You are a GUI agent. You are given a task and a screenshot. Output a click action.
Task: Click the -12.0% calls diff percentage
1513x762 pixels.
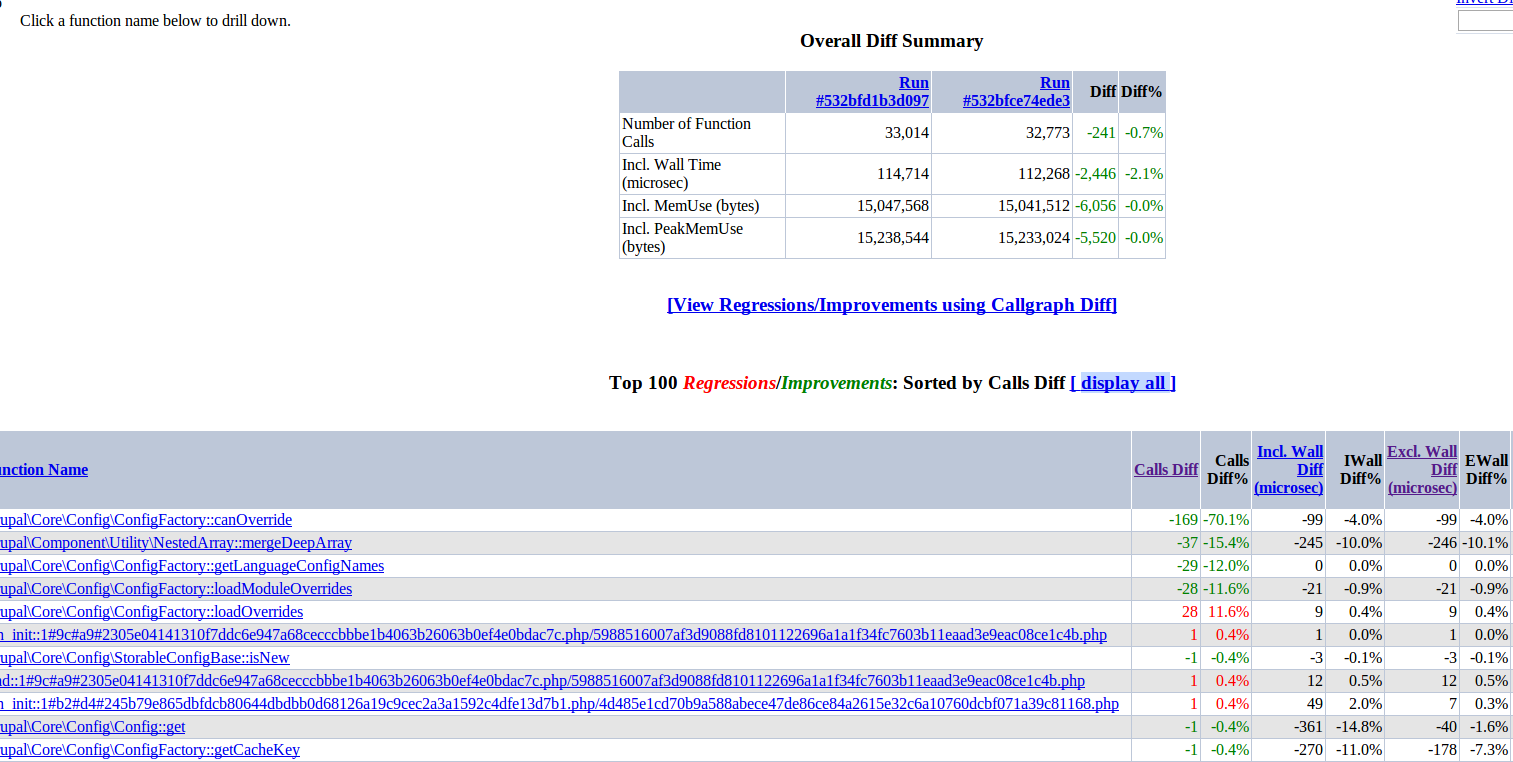point(1226,566)
